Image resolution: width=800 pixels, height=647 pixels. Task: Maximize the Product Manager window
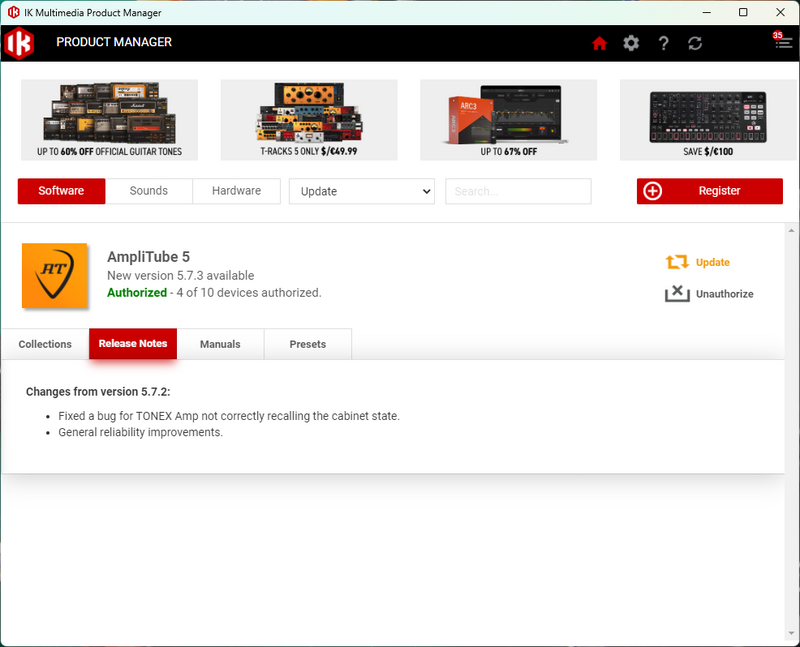click(x=743, y=12)
